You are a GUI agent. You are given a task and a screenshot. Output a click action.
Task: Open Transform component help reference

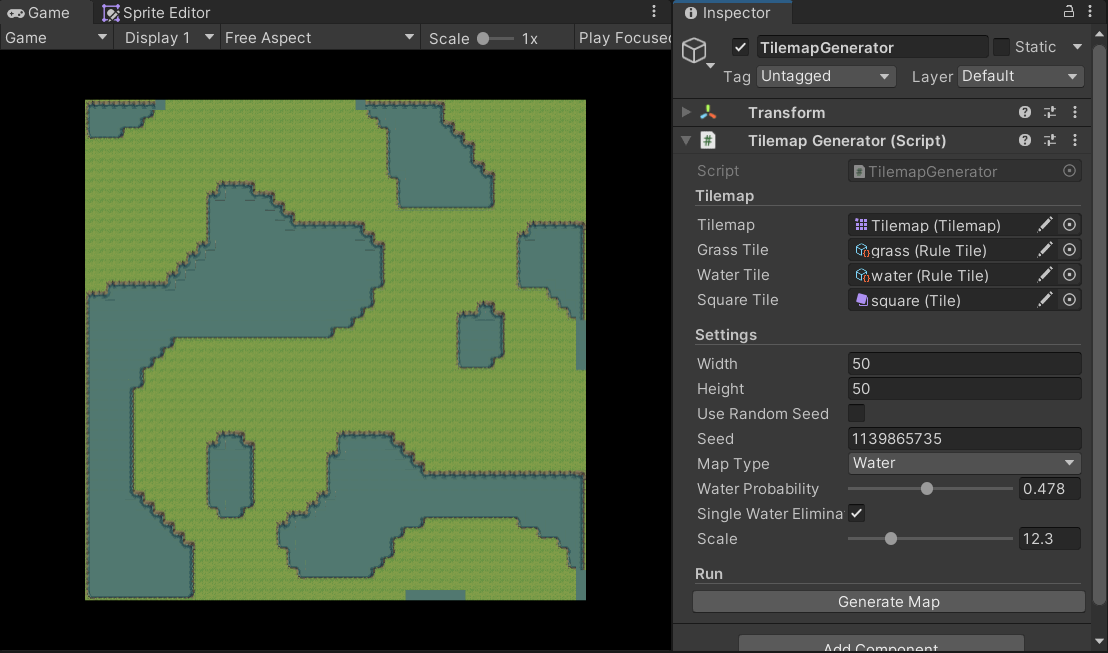(1025, 112)
